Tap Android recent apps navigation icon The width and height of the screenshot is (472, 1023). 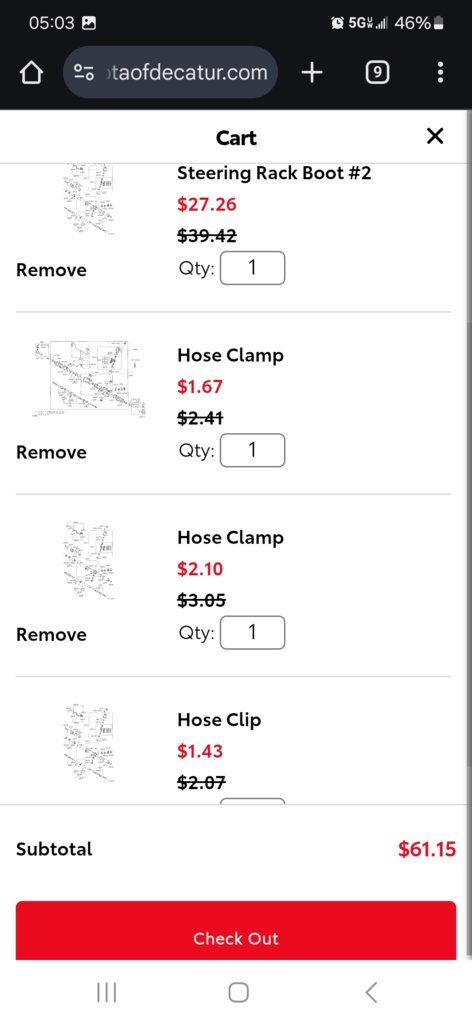106,992
